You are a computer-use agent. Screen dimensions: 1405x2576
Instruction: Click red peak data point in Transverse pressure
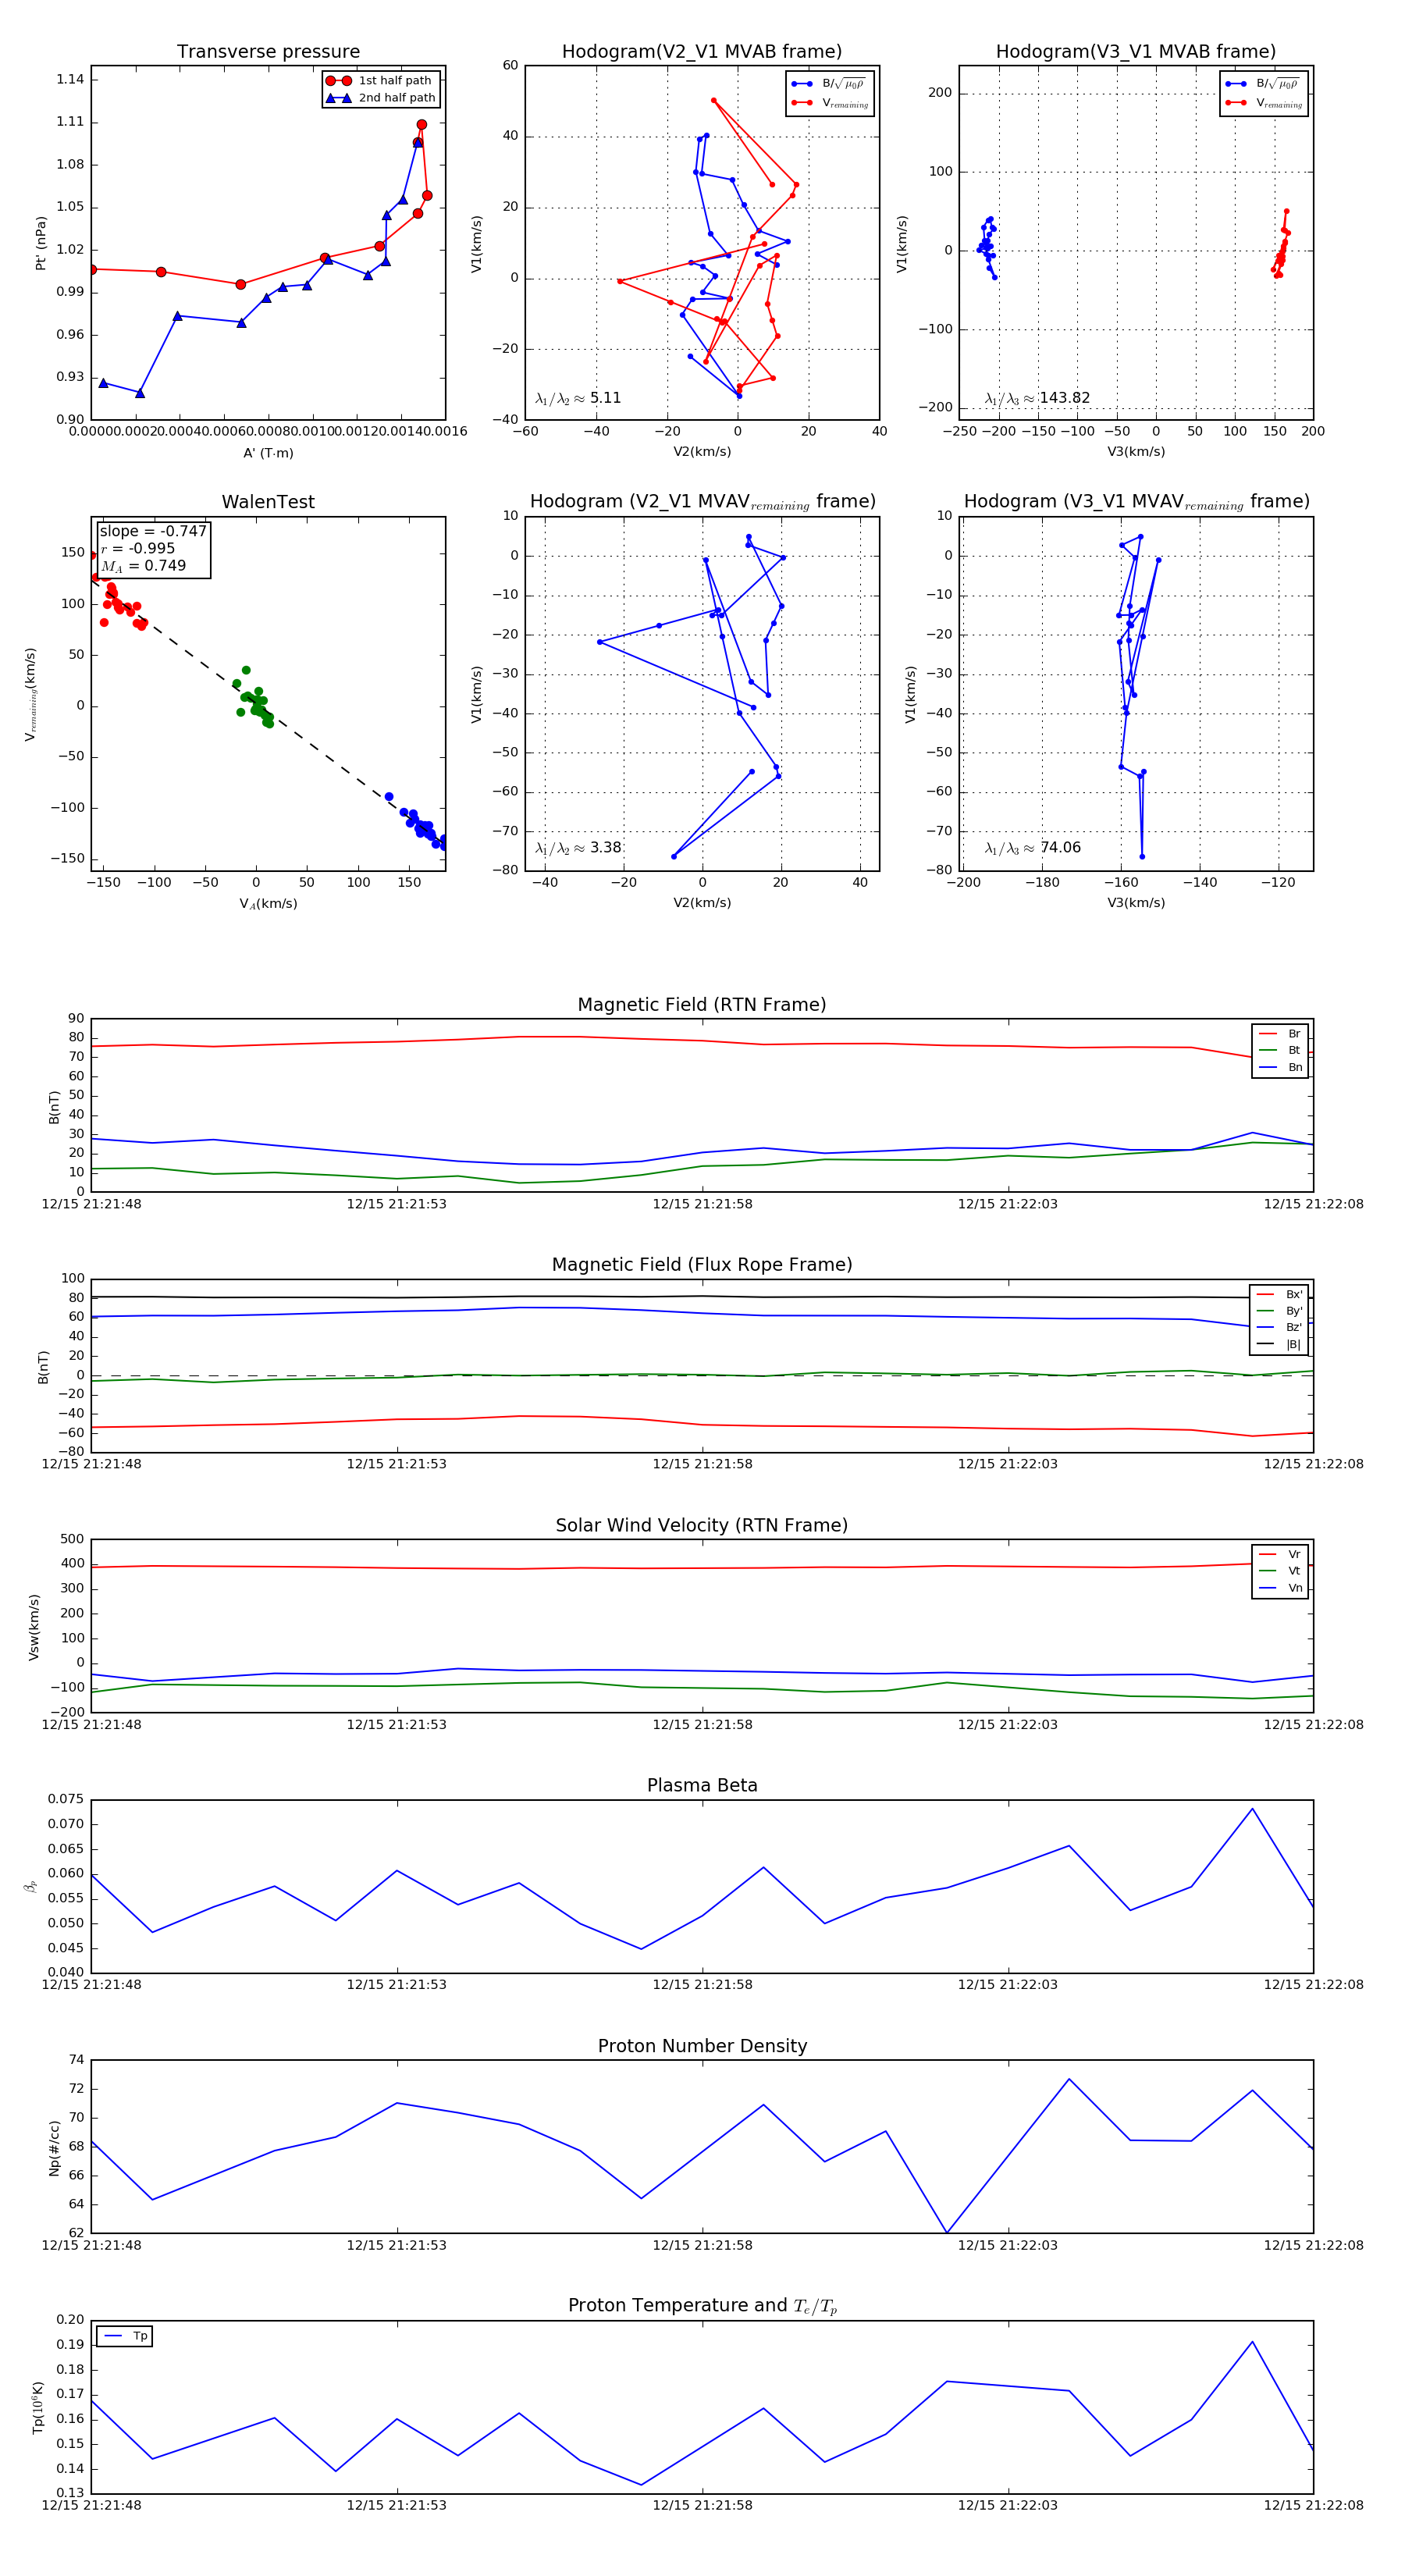[422, 125]
